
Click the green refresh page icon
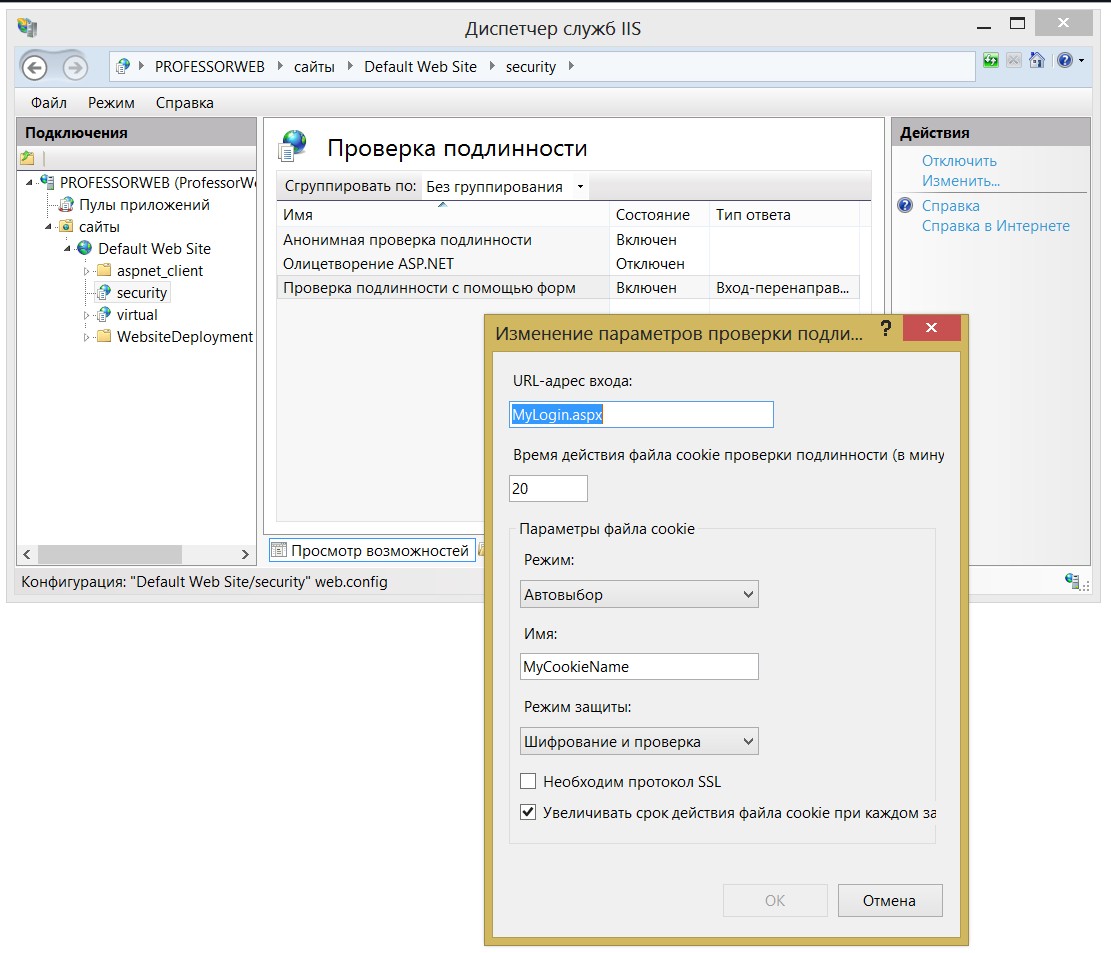point(991,61)
